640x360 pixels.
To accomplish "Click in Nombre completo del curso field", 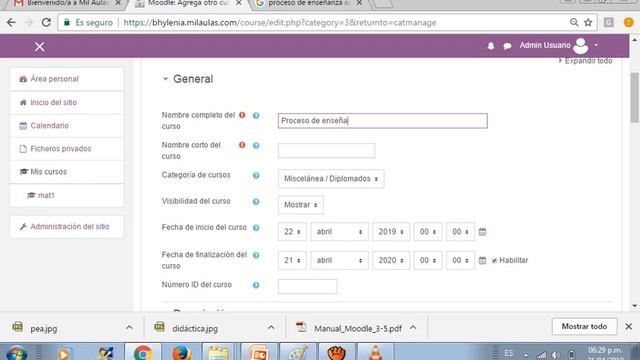I will coord(383,121).
